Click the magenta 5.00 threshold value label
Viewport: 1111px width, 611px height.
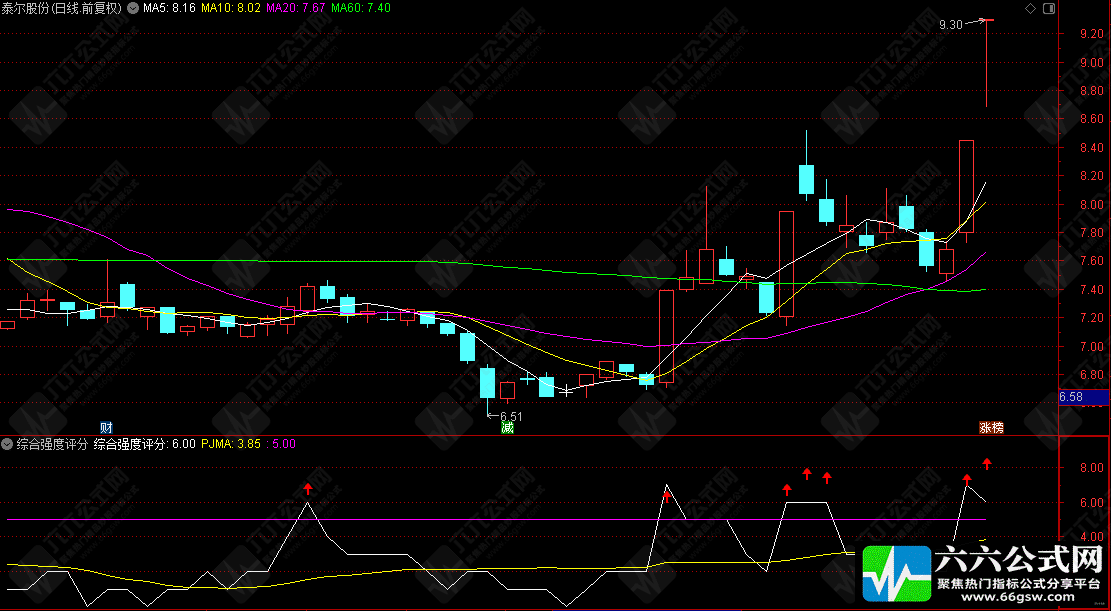point(281,444)
